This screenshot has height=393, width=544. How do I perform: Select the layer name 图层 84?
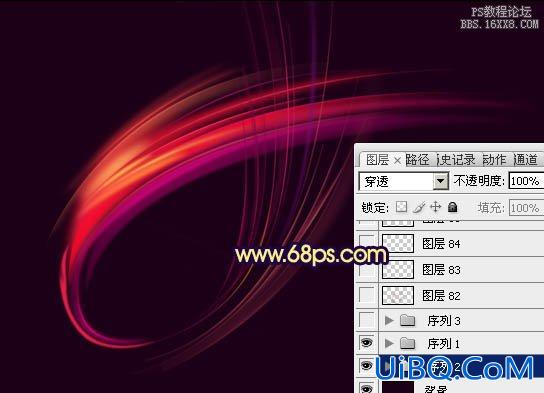tap(441, 244)
